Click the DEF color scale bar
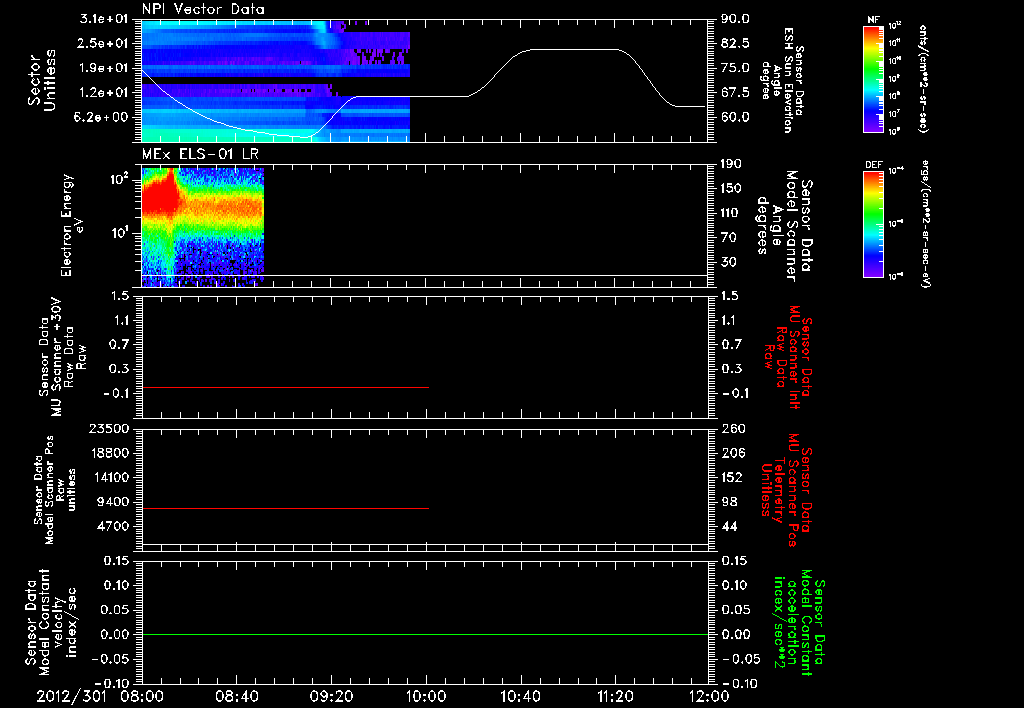The width and height of the screenshot is (1024, 708). pyautogui.click(x=874, y=224)
